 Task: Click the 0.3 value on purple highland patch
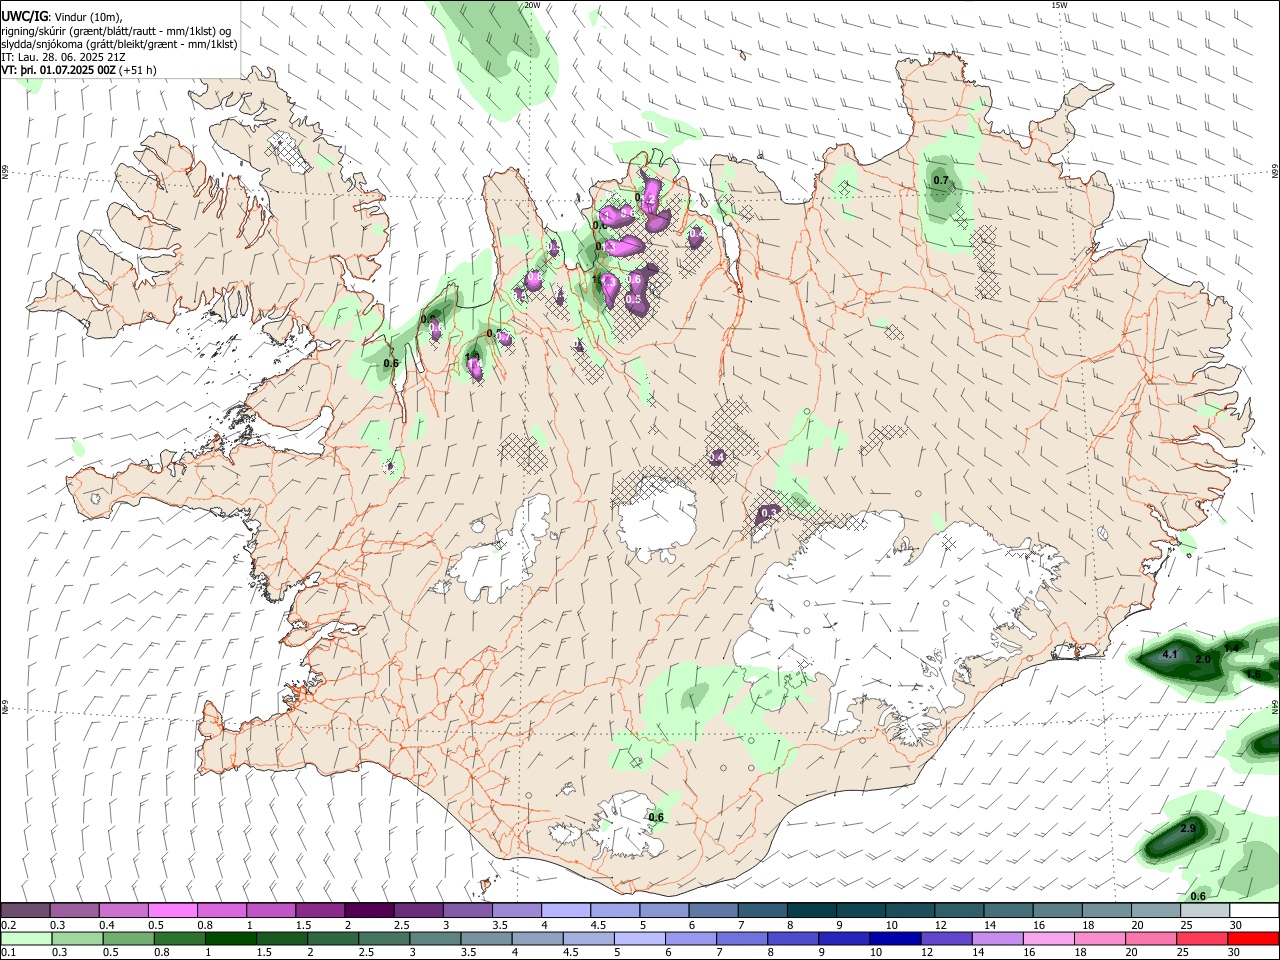point(769,513)
